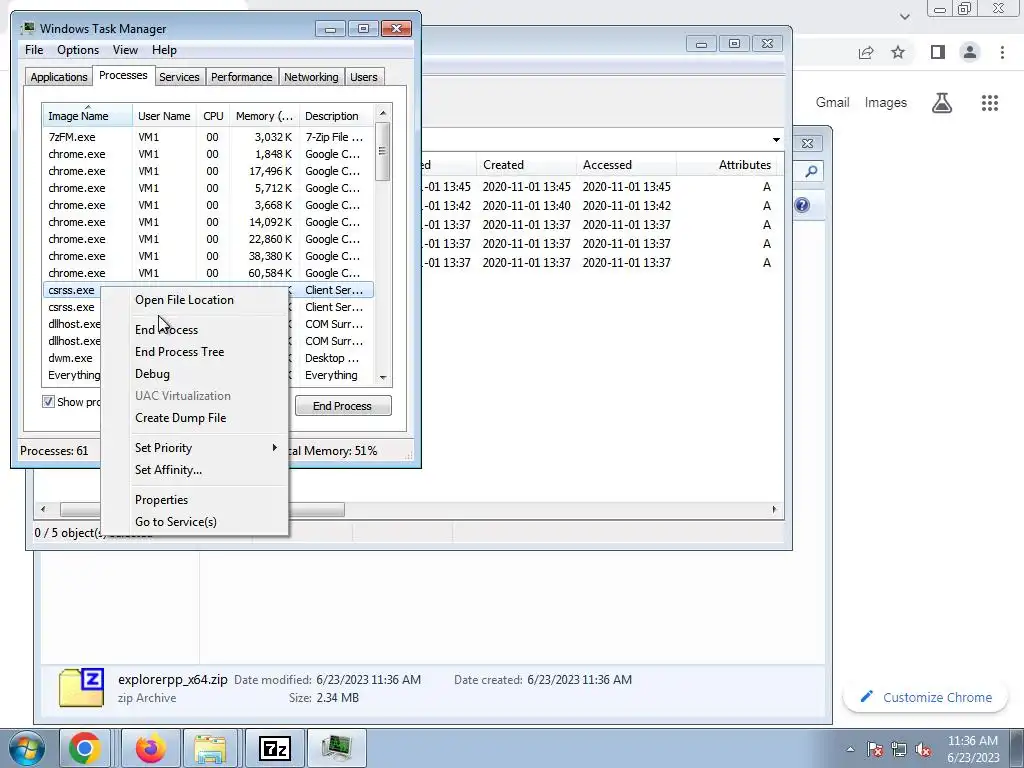Switch to the Users tab

364,76
